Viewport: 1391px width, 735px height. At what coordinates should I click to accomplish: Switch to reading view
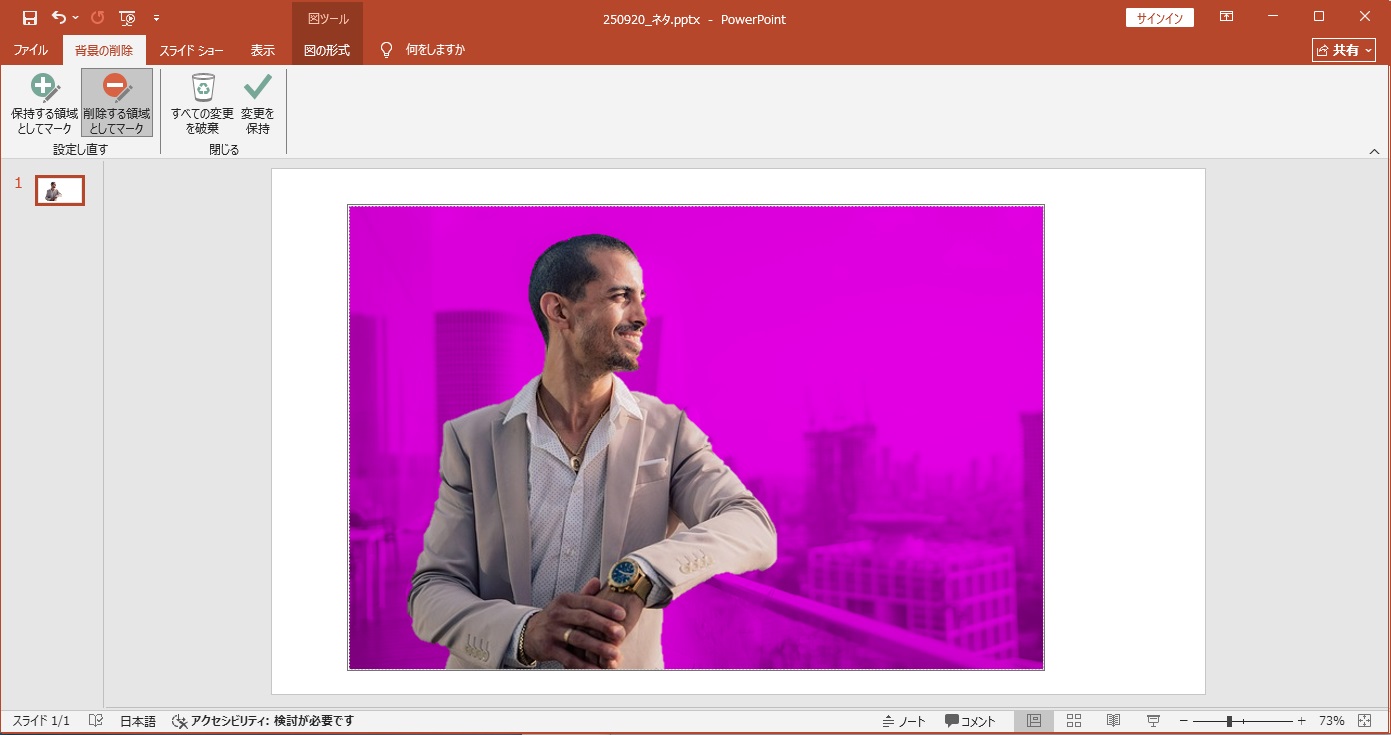(1113, 721)
